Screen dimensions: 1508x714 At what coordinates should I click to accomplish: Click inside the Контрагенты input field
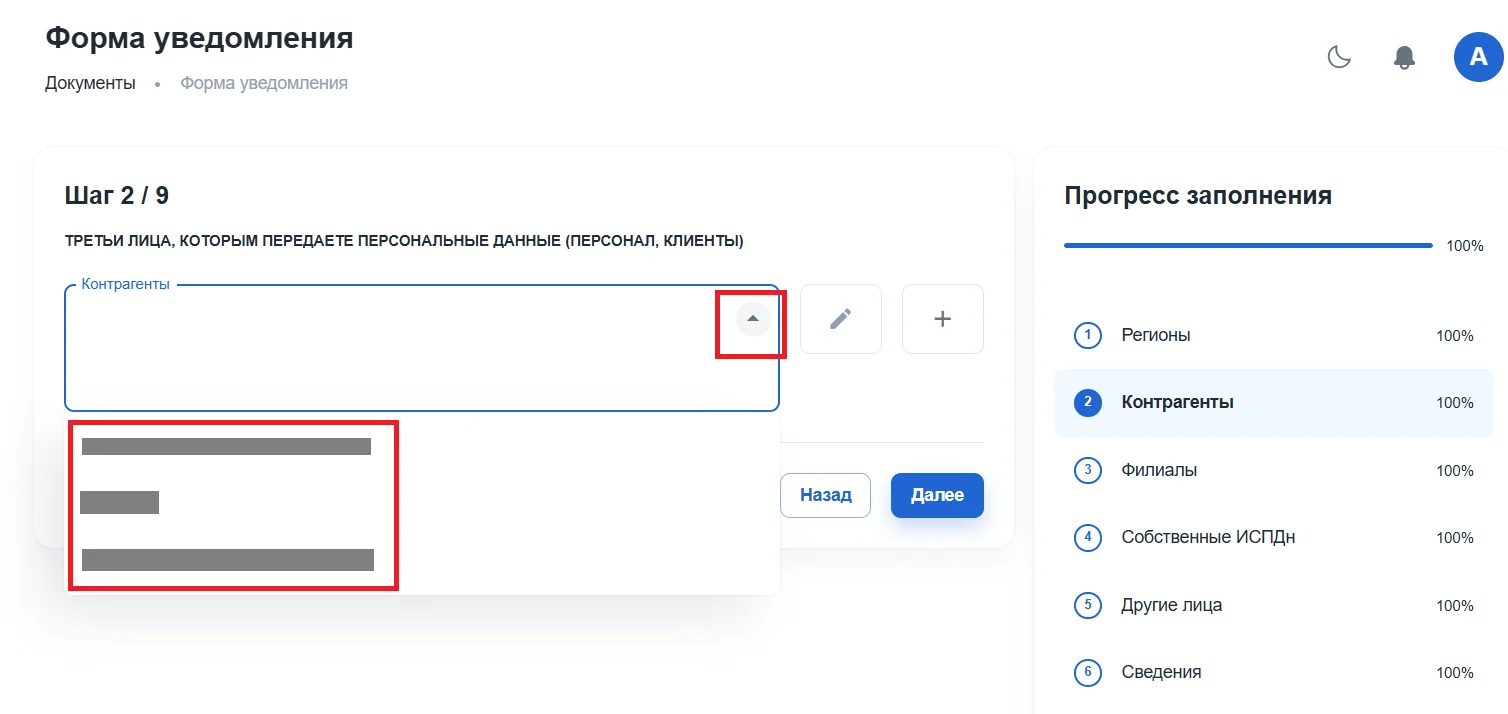coord(400,347)
